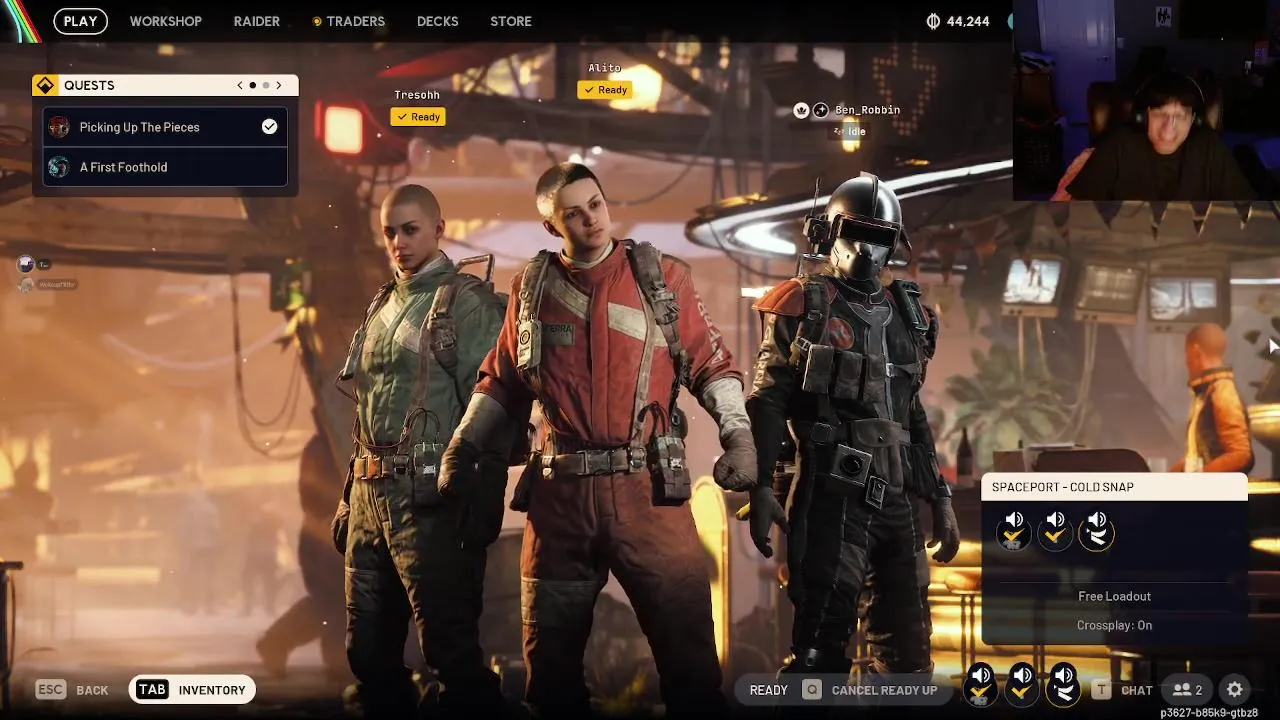The height and width of the screenshot is (720, 1280).
Task: Open the Chat button
Action: 1123,690
